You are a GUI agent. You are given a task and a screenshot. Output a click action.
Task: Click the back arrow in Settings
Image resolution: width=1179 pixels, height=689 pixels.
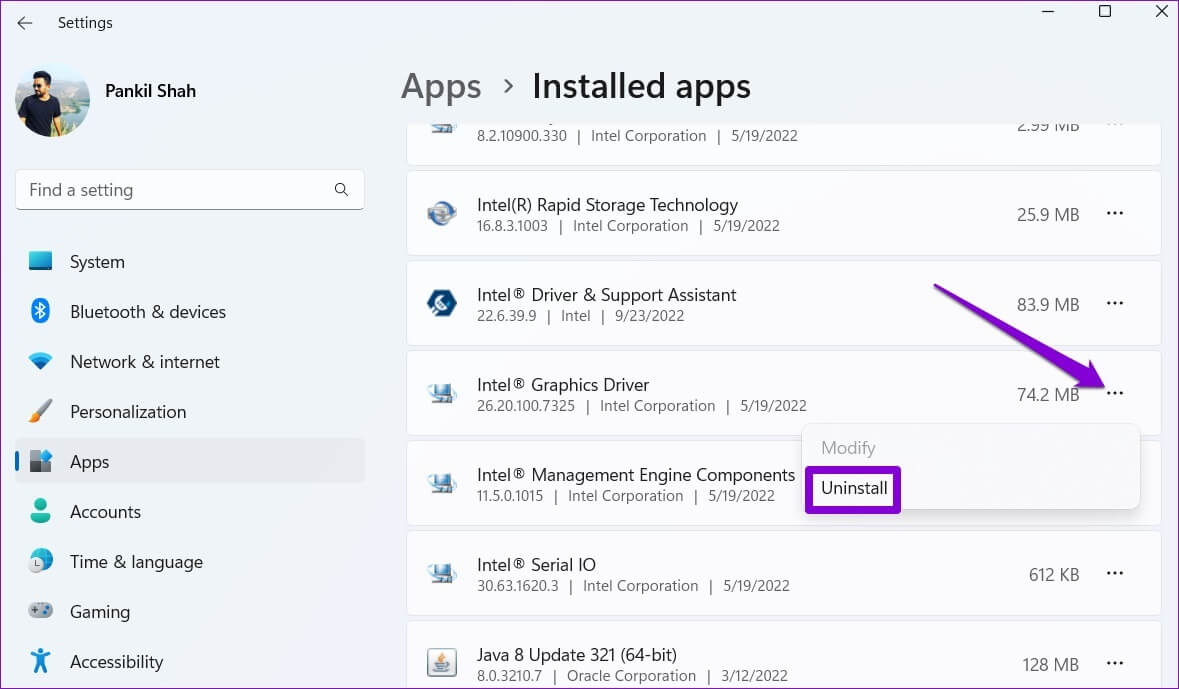pyautogui.click(x=25, y=23)
